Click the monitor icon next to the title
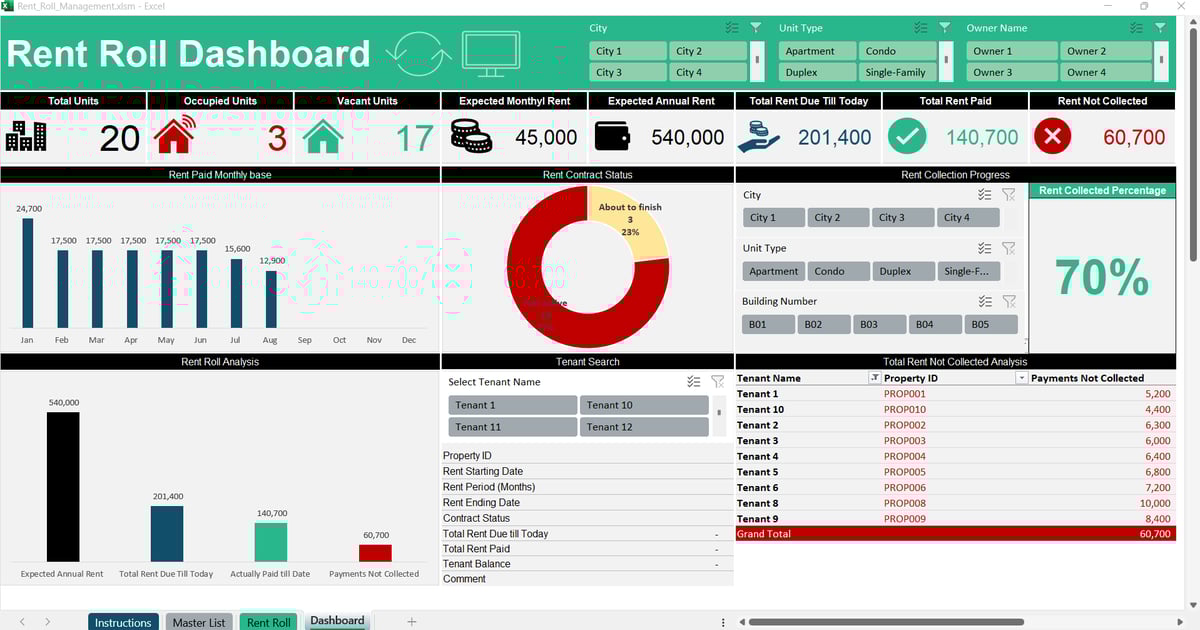This screenshot has height=630, width=1200. click(x=490, y=50)
